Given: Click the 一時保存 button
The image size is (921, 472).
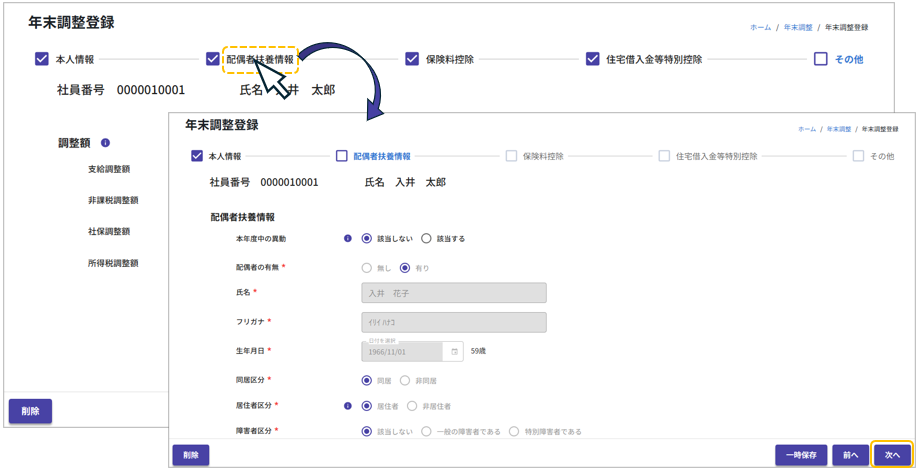Looking at the screenshot, I should [x=800, y=455].
